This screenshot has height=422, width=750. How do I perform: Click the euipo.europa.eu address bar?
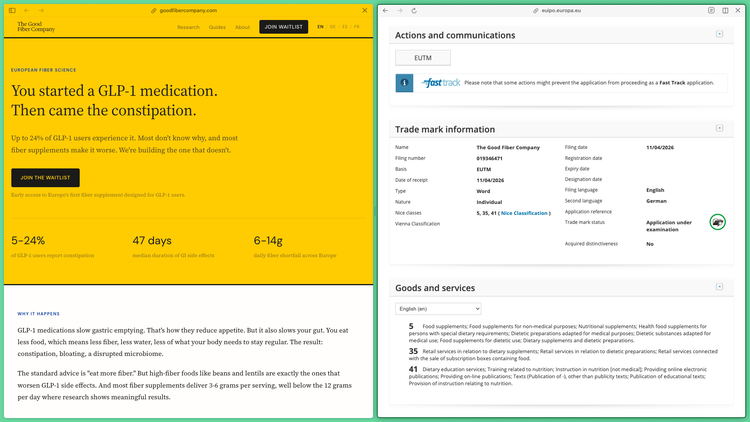point(557,11)
